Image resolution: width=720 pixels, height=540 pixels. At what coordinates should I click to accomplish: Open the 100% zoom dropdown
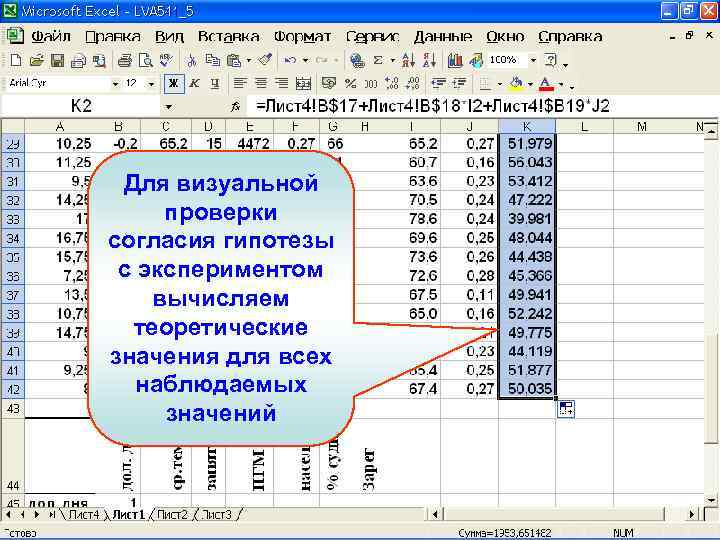pos(533,60)
